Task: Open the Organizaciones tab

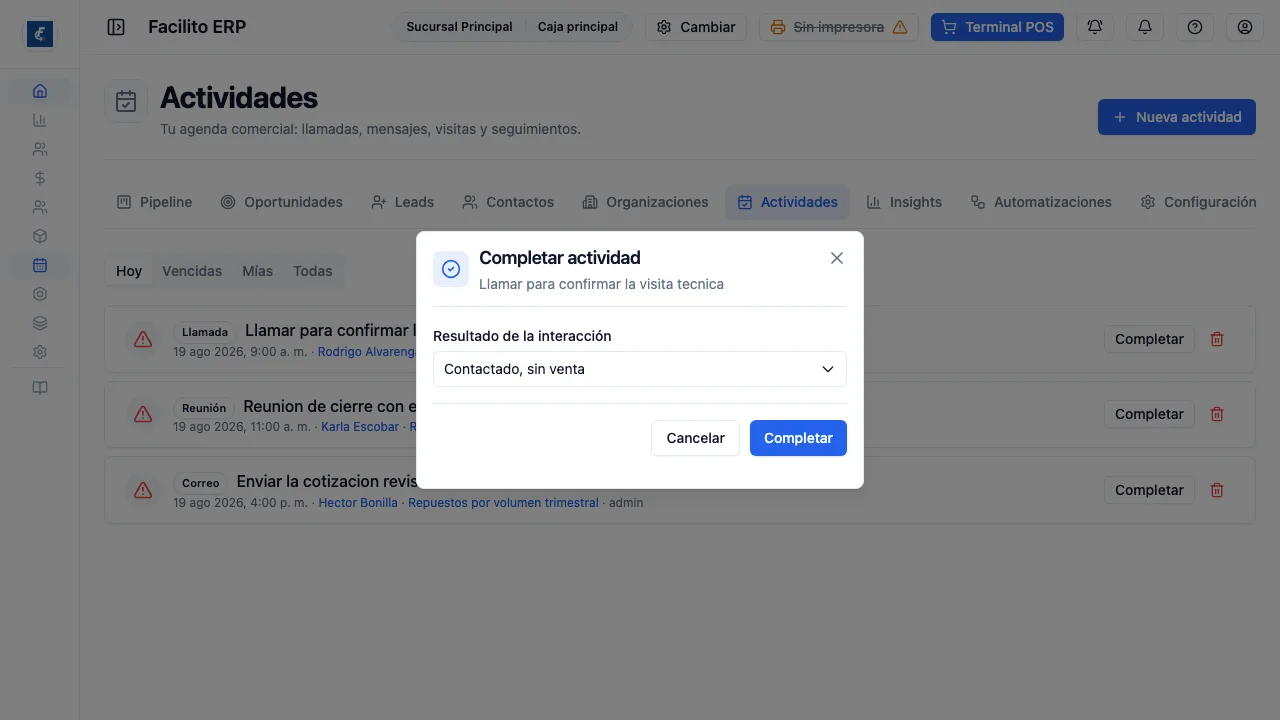Action: [x=645, y=202]
